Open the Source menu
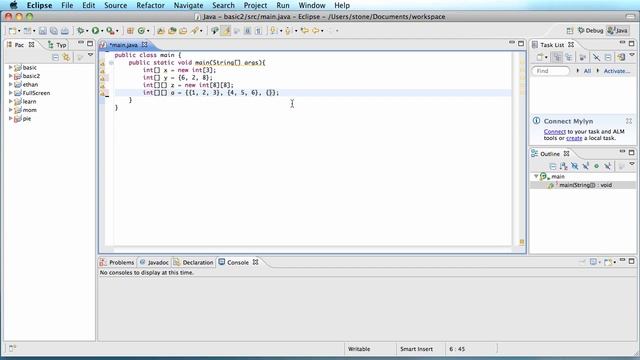Viewport: 640px width, 360px height. coord(116,5)
